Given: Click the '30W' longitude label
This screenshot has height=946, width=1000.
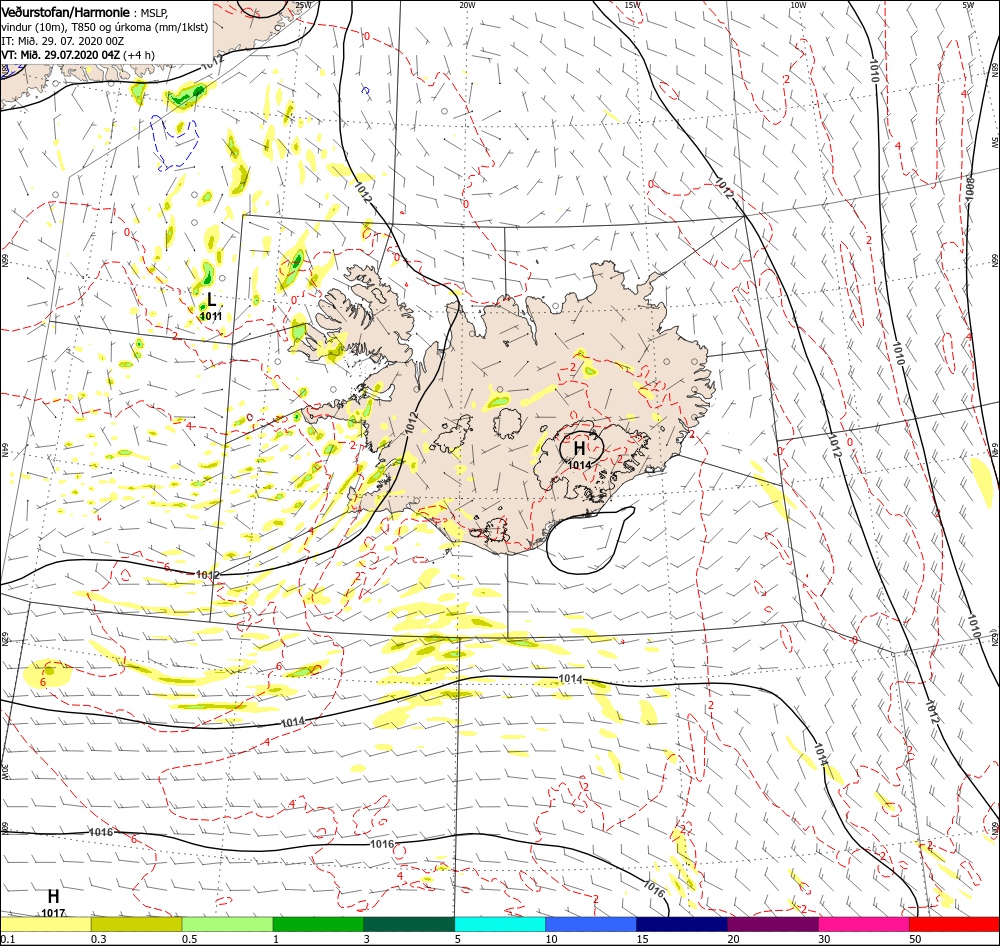Looking at the screenshot, I should click(4, 772).
